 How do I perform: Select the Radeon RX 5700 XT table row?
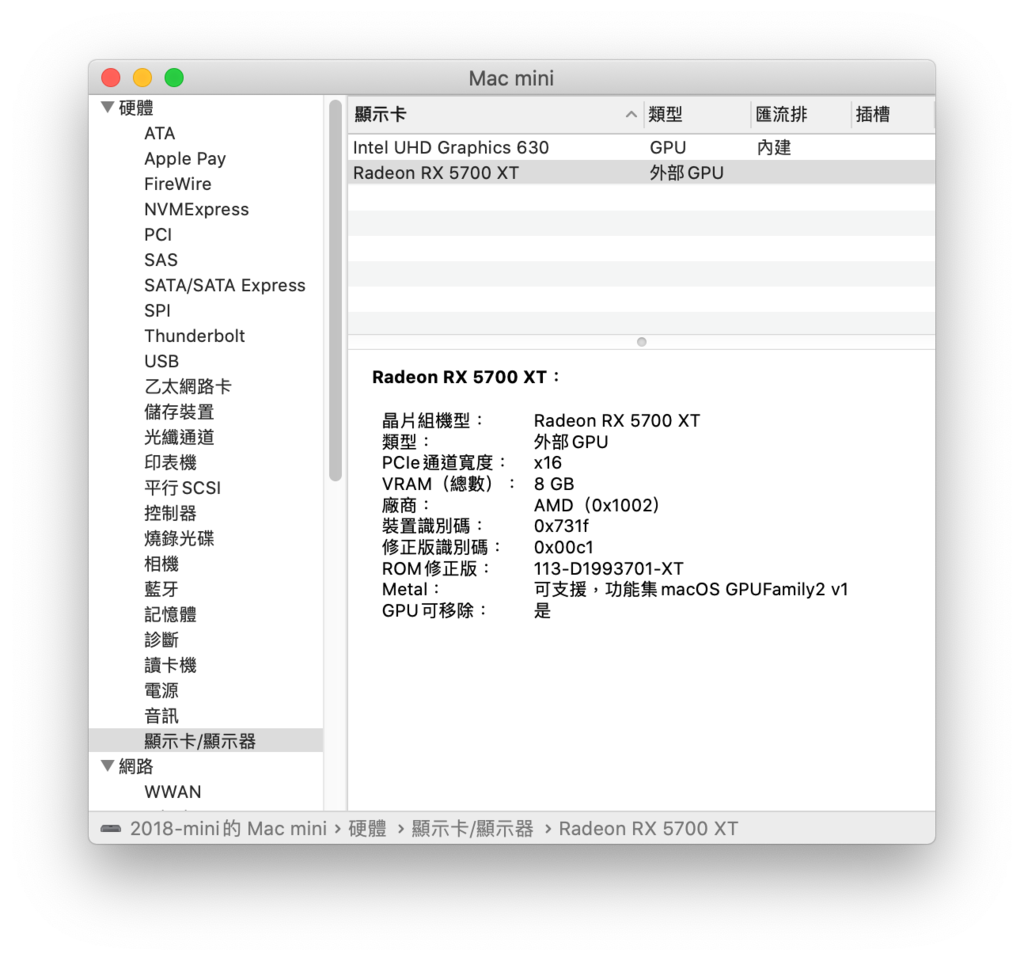point(641,173)
